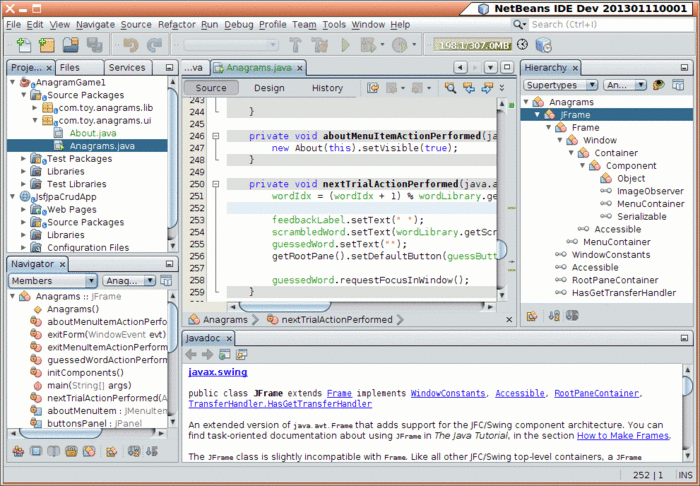Click the New Project toolbar icon
The height and width of the screenshot is (486, 700).
(x=45, y=45)
